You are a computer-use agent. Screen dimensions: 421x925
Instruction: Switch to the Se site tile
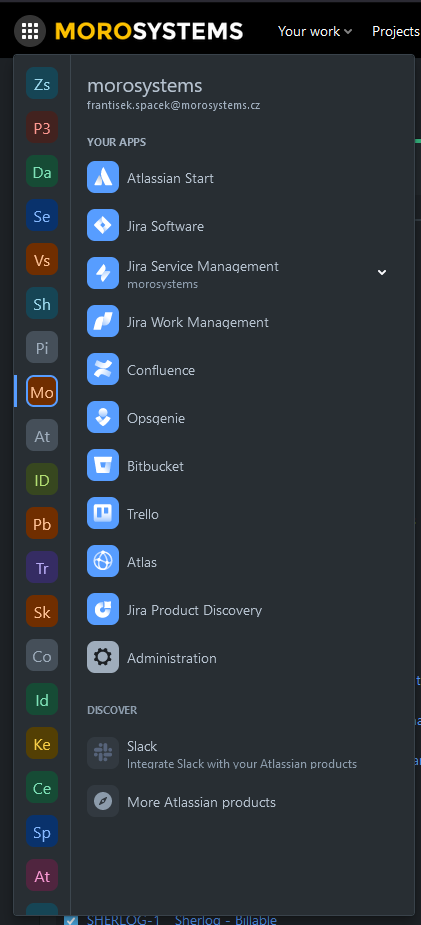42,216
